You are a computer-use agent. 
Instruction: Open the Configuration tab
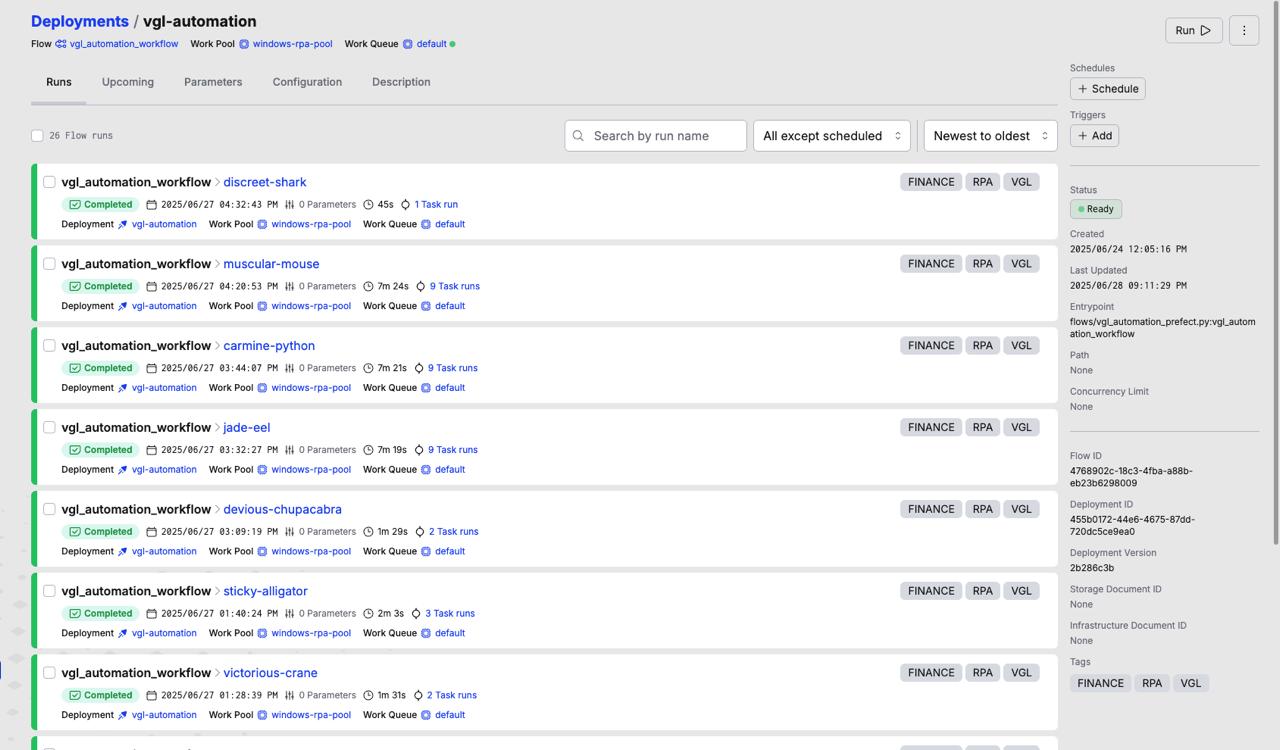[x=307, y=82]
